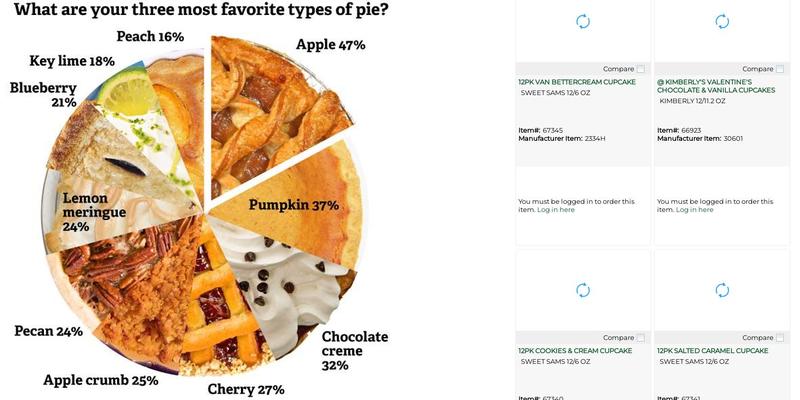Image resolution: width=800 pixels, height=400 pixels.
Task: Click 'Log in here' under item 67345
Action: pyautogui.click(x=556, y=210)
